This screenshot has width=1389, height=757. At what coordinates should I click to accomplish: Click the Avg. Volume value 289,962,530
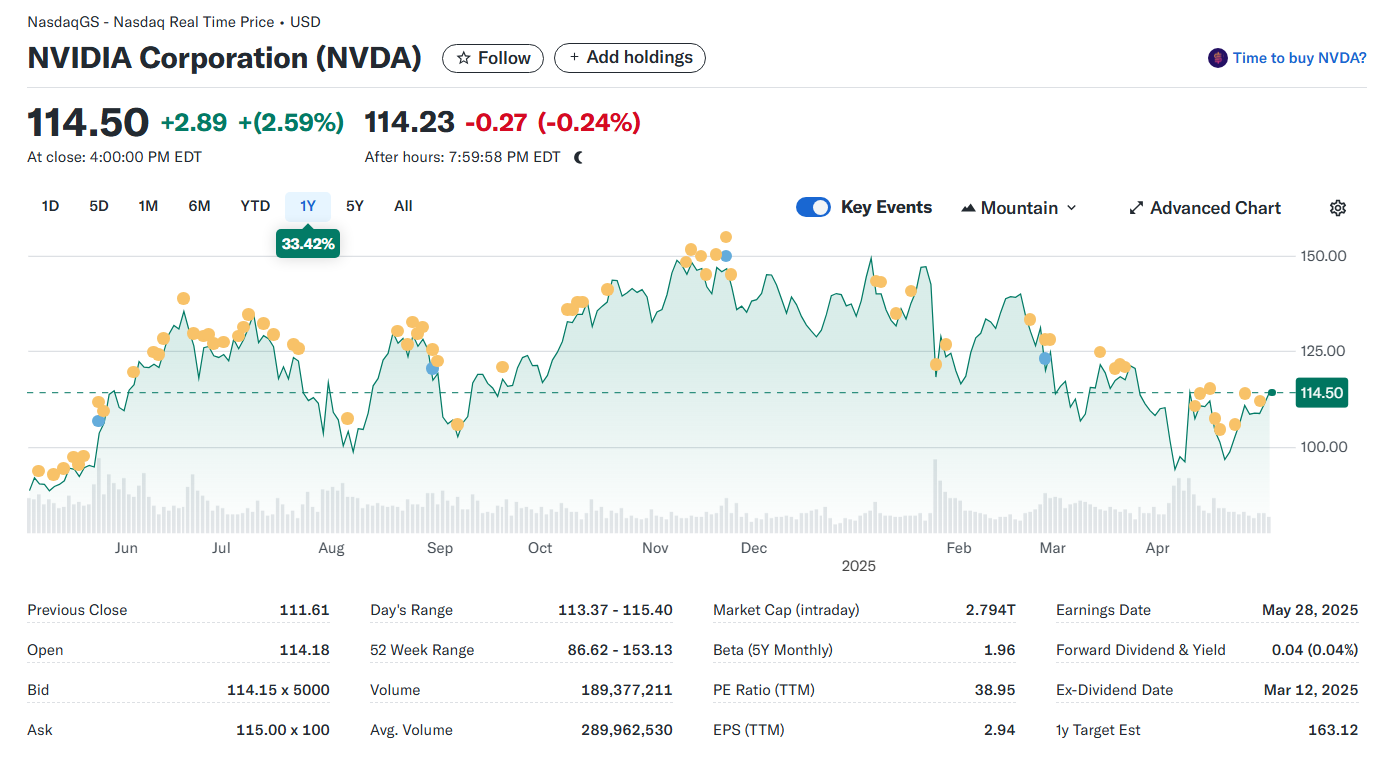(626, 730)
